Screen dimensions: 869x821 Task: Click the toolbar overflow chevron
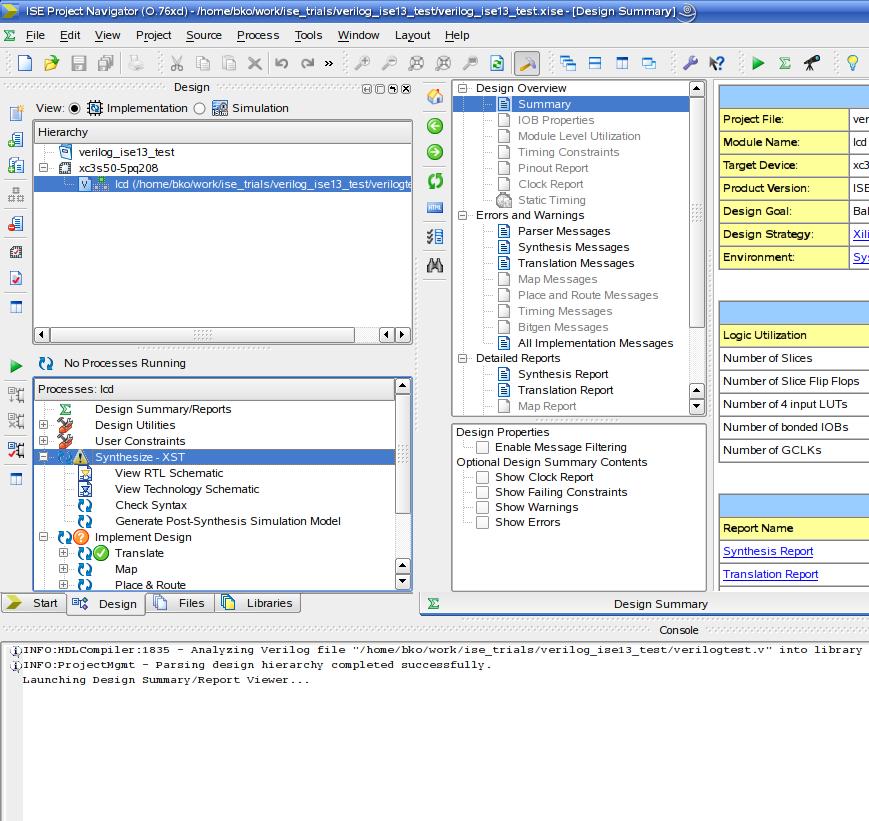(x=329, y=63)
